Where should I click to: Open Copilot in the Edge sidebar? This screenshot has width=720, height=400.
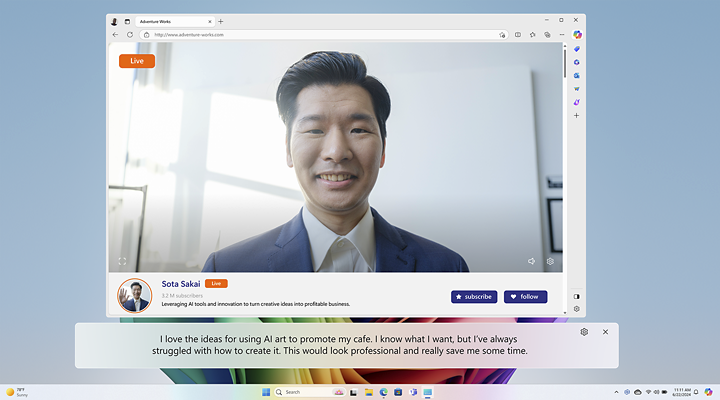coord(577,35)
